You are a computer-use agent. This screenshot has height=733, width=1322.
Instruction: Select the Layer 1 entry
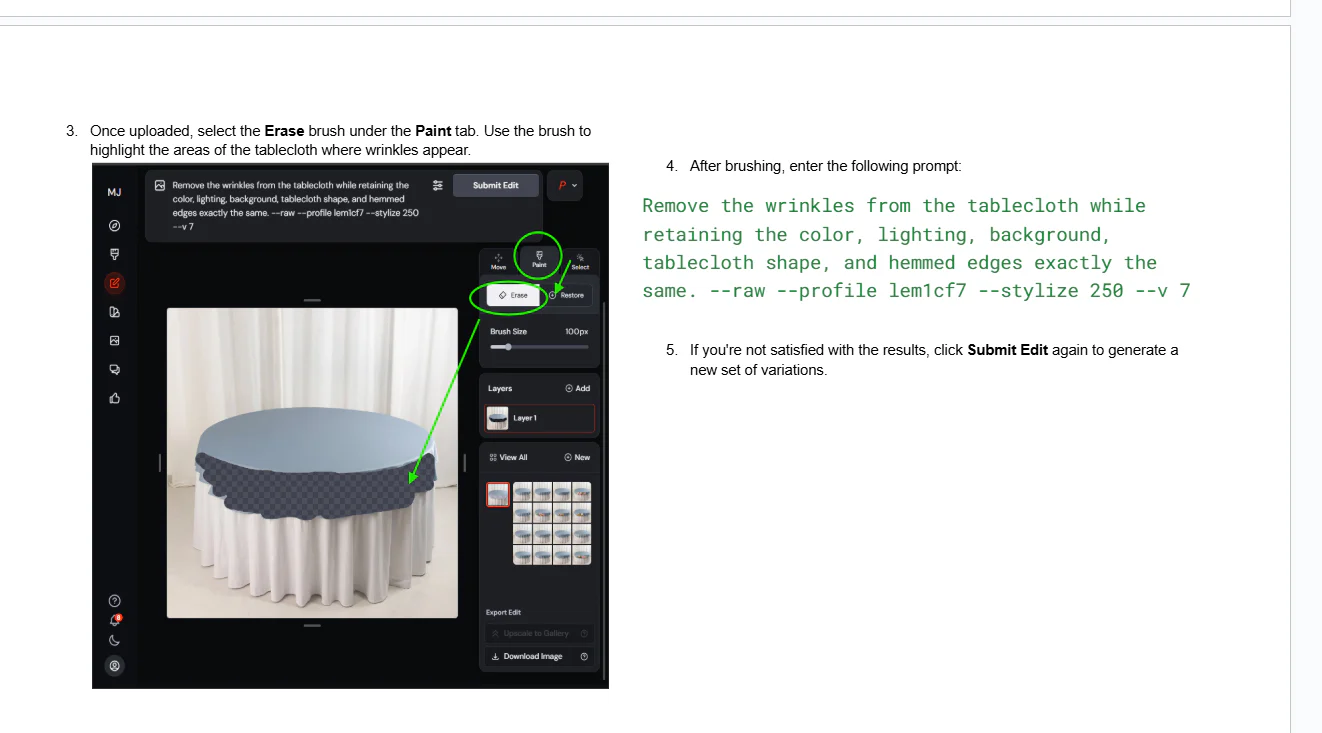click(x=539, y=418)
